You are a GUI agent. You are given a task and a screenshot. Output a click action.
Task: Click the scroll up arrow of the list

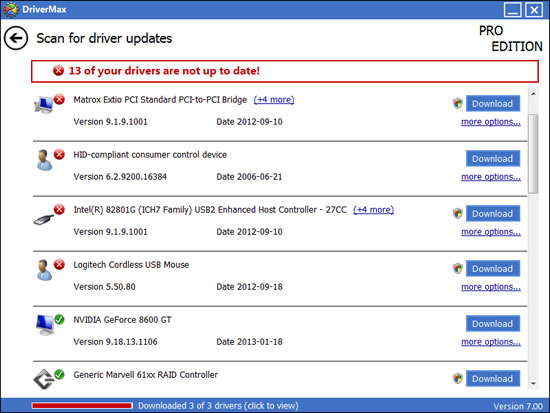pyautogui.click(x=533, y=94)
